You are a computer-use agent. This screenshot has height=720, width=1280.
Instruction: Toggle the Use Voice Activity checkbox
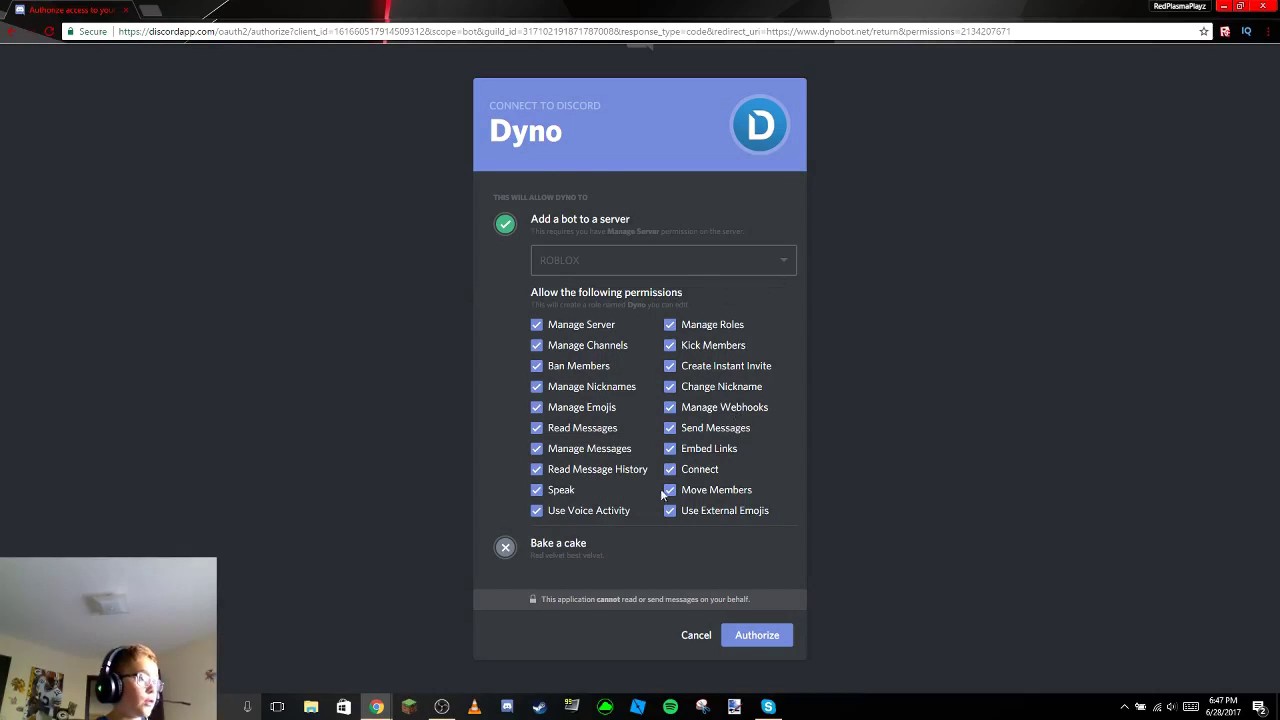click(537, 510)
